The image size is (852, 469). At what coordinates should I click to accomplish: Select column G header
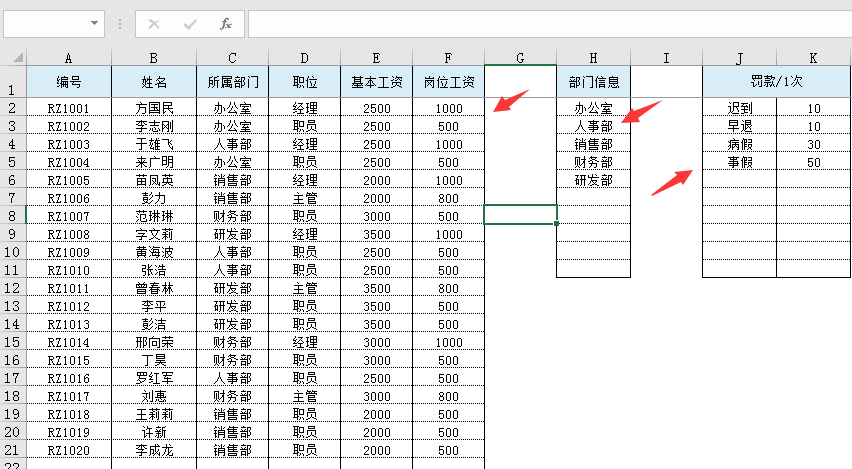(x=521, y=58)
